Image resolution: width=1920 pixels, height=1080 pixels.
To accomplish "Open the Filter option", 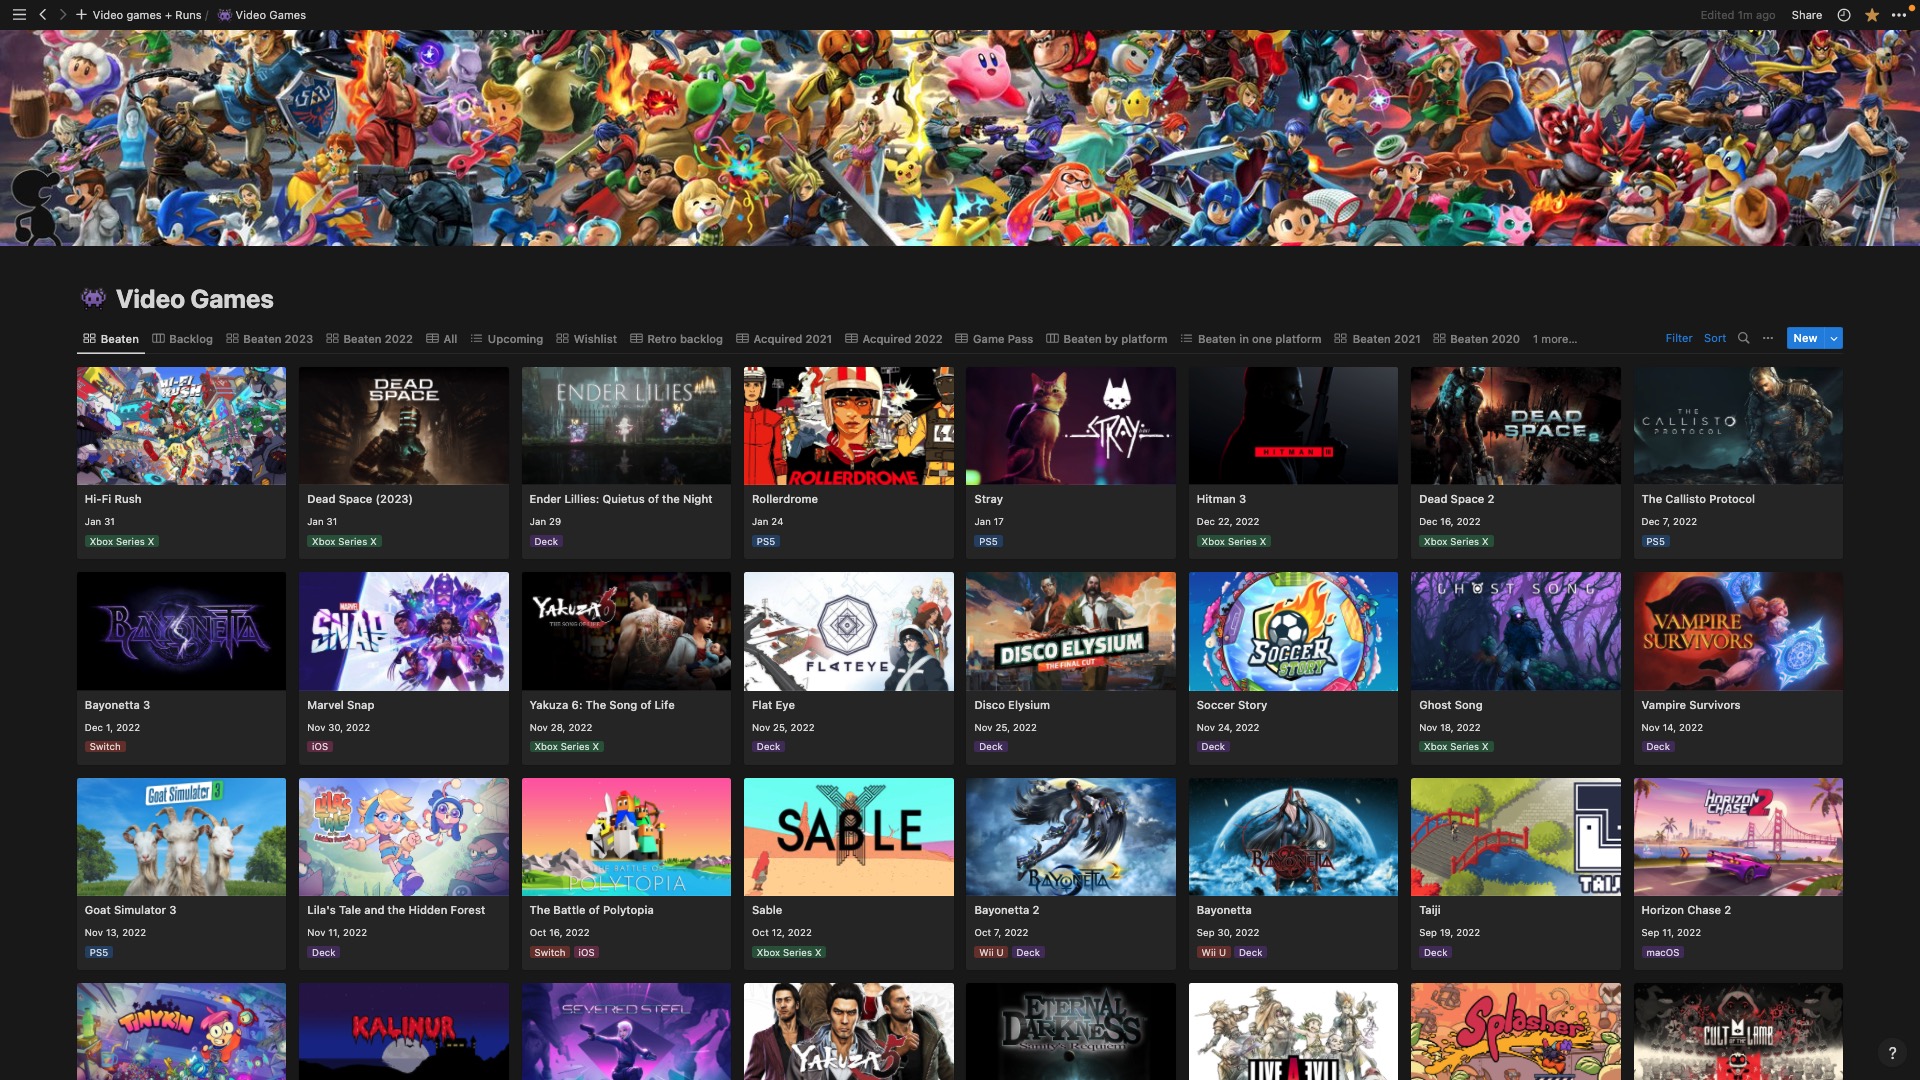I will 1678,338.
